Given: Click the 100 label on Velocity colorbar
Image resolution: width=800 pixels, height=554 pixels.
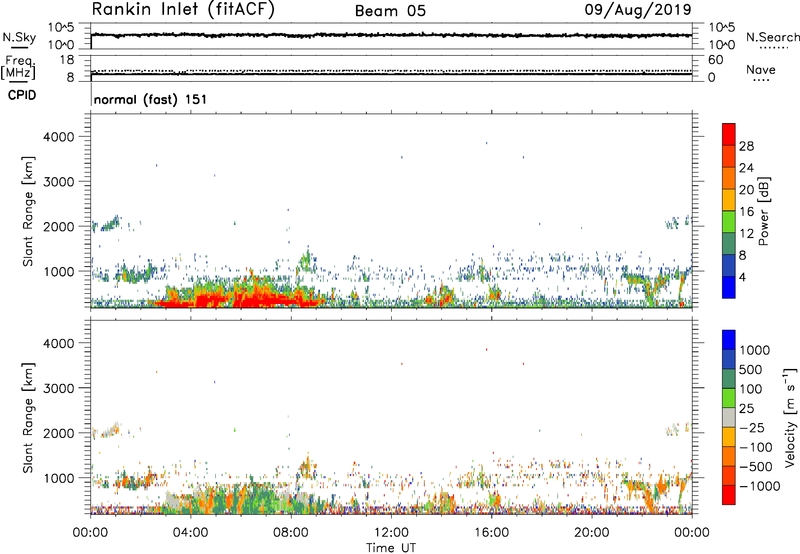Looking at the screenshot, I should [751, 389].
